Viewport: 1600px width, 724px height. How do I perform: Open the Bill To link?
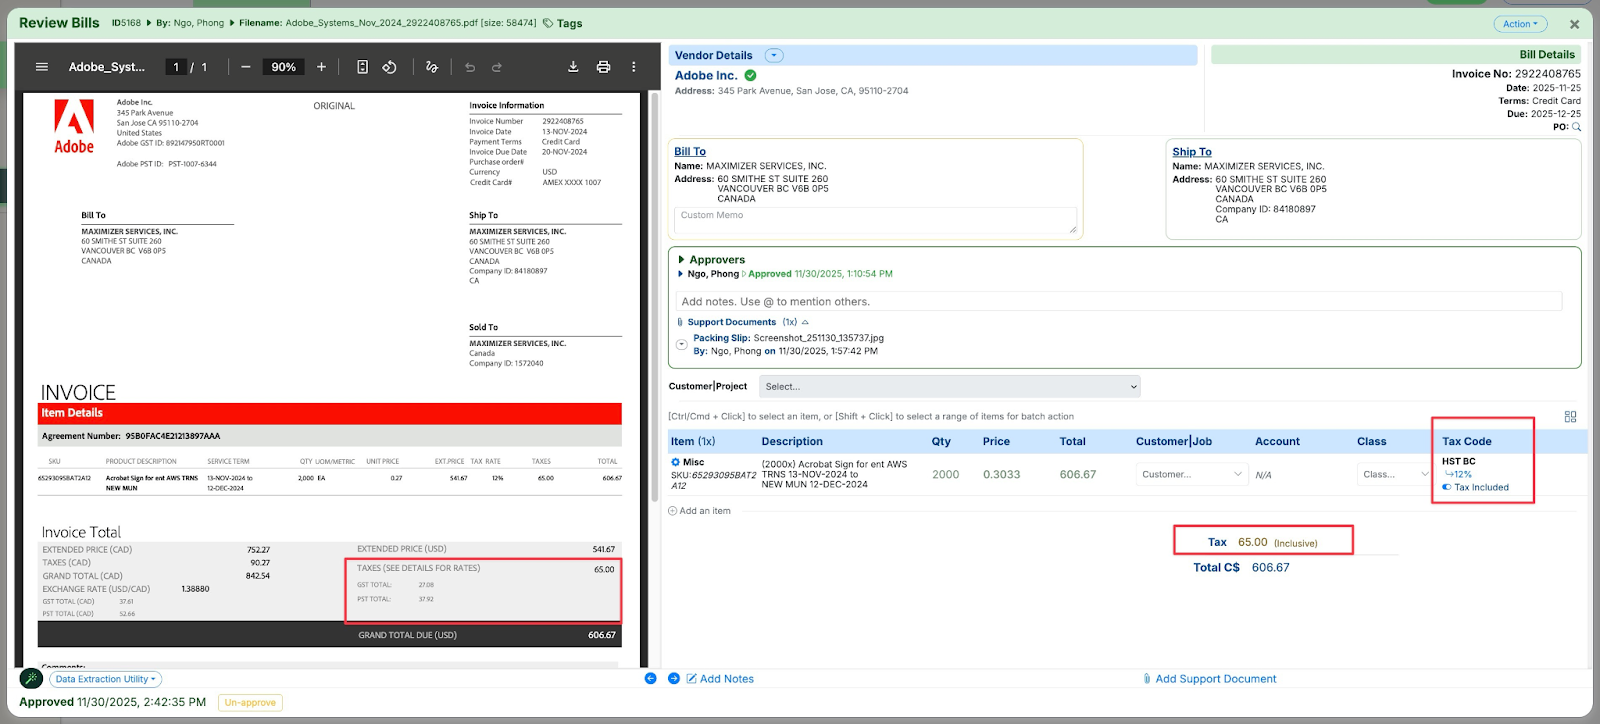click(x=690, y=152)
